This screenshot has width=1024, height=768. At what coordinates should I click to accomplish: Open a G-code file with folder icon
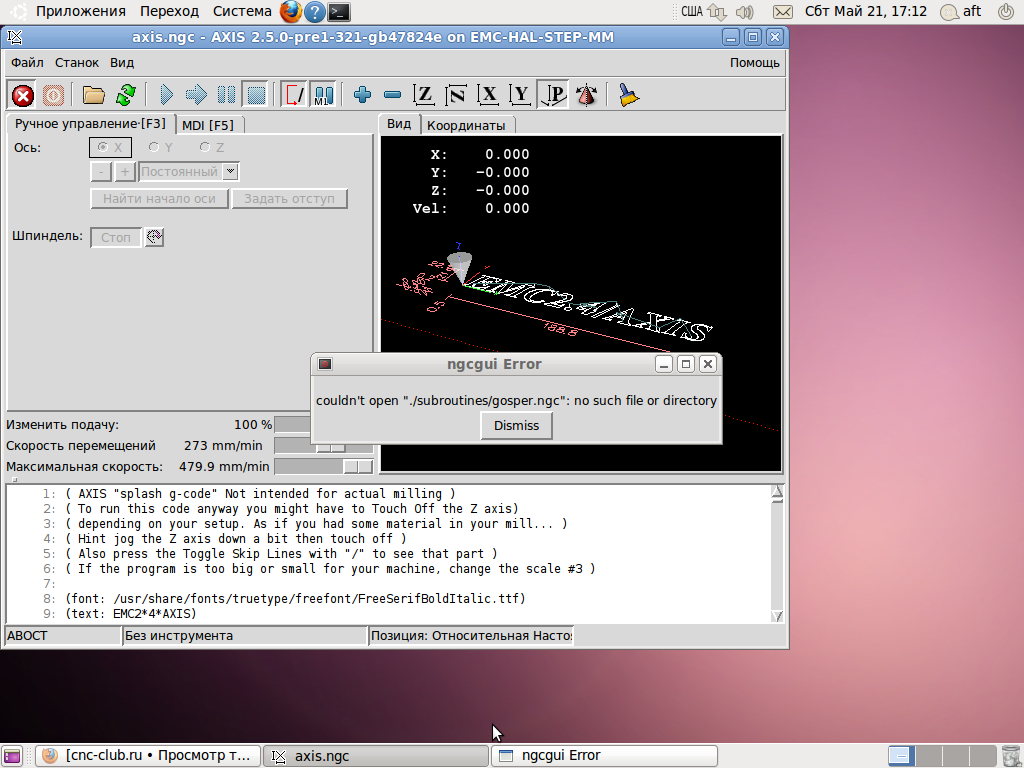click(93, 95)
